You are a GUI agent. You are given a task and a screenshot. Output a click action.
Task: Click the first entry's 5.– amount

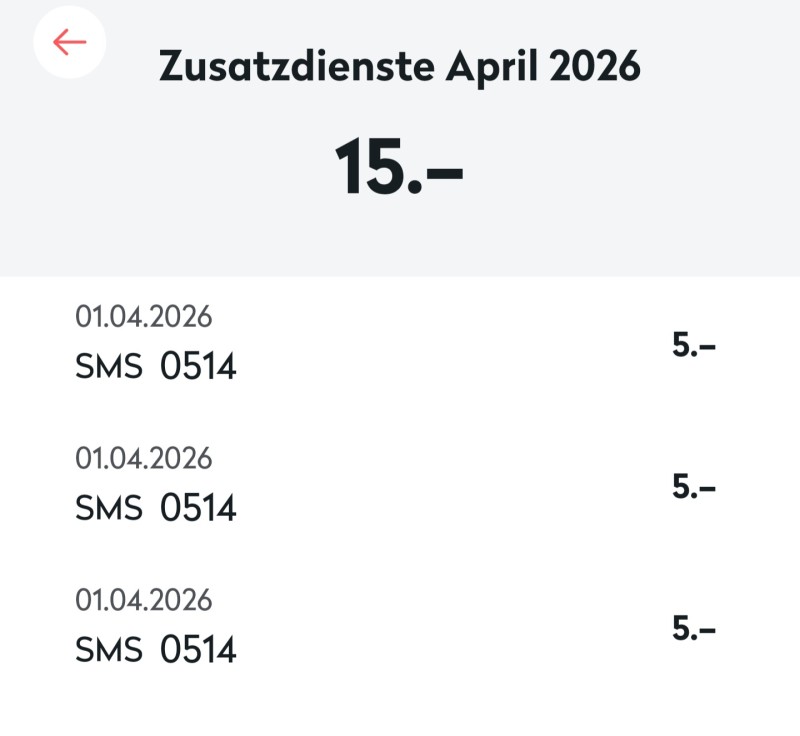(694, 346)
